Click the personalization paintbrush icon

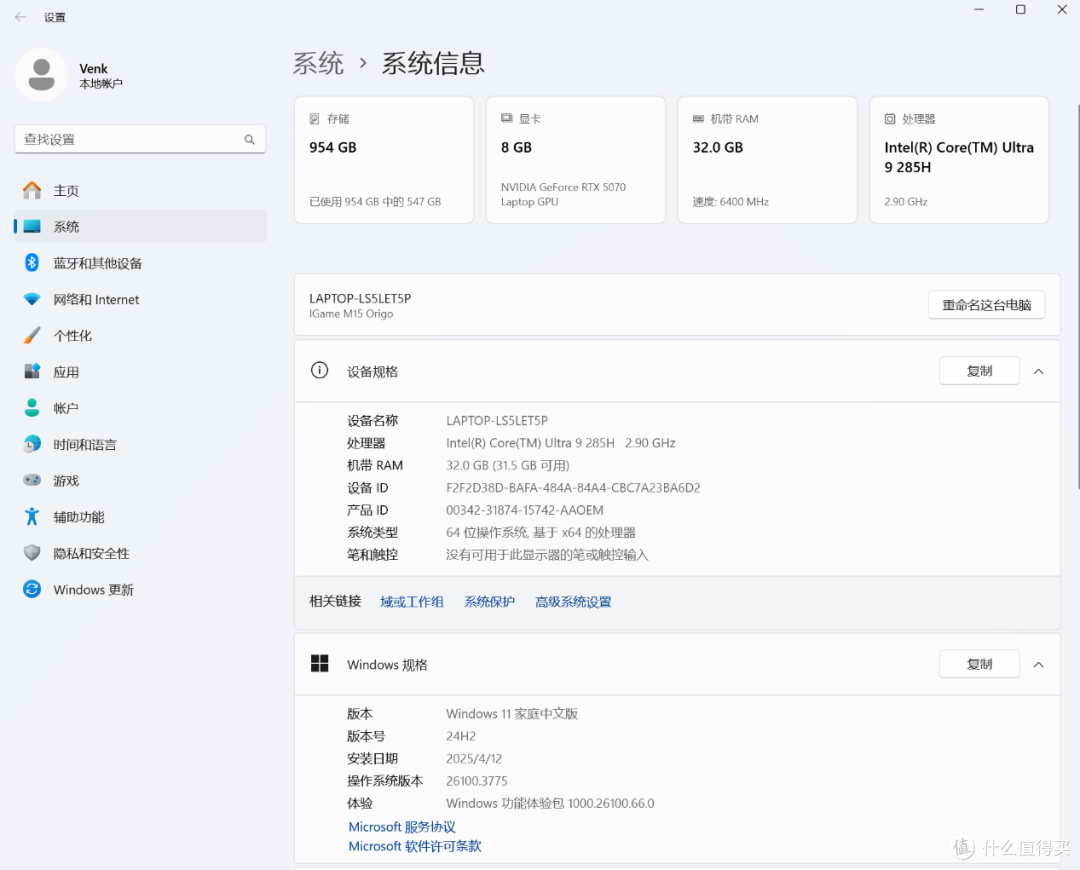(x=32, y=335)
